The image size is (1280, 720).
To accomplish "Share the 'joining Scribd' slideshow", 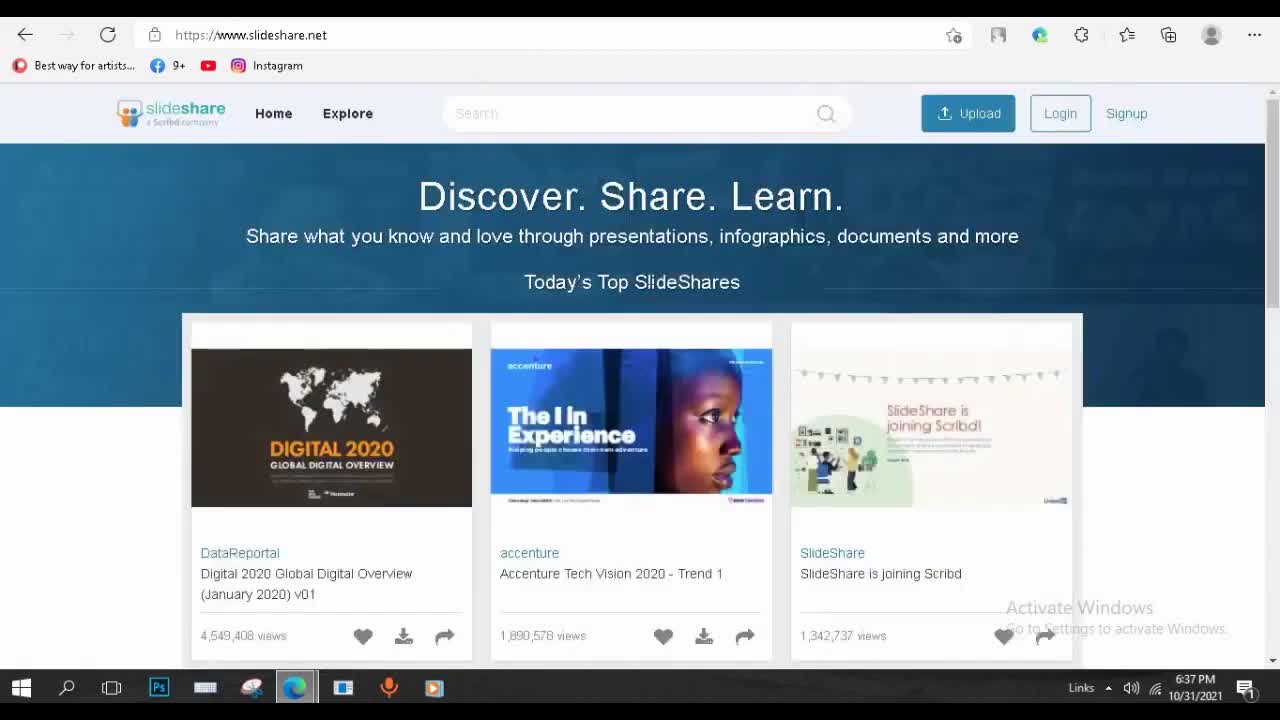I will [x=1045, y=636].
